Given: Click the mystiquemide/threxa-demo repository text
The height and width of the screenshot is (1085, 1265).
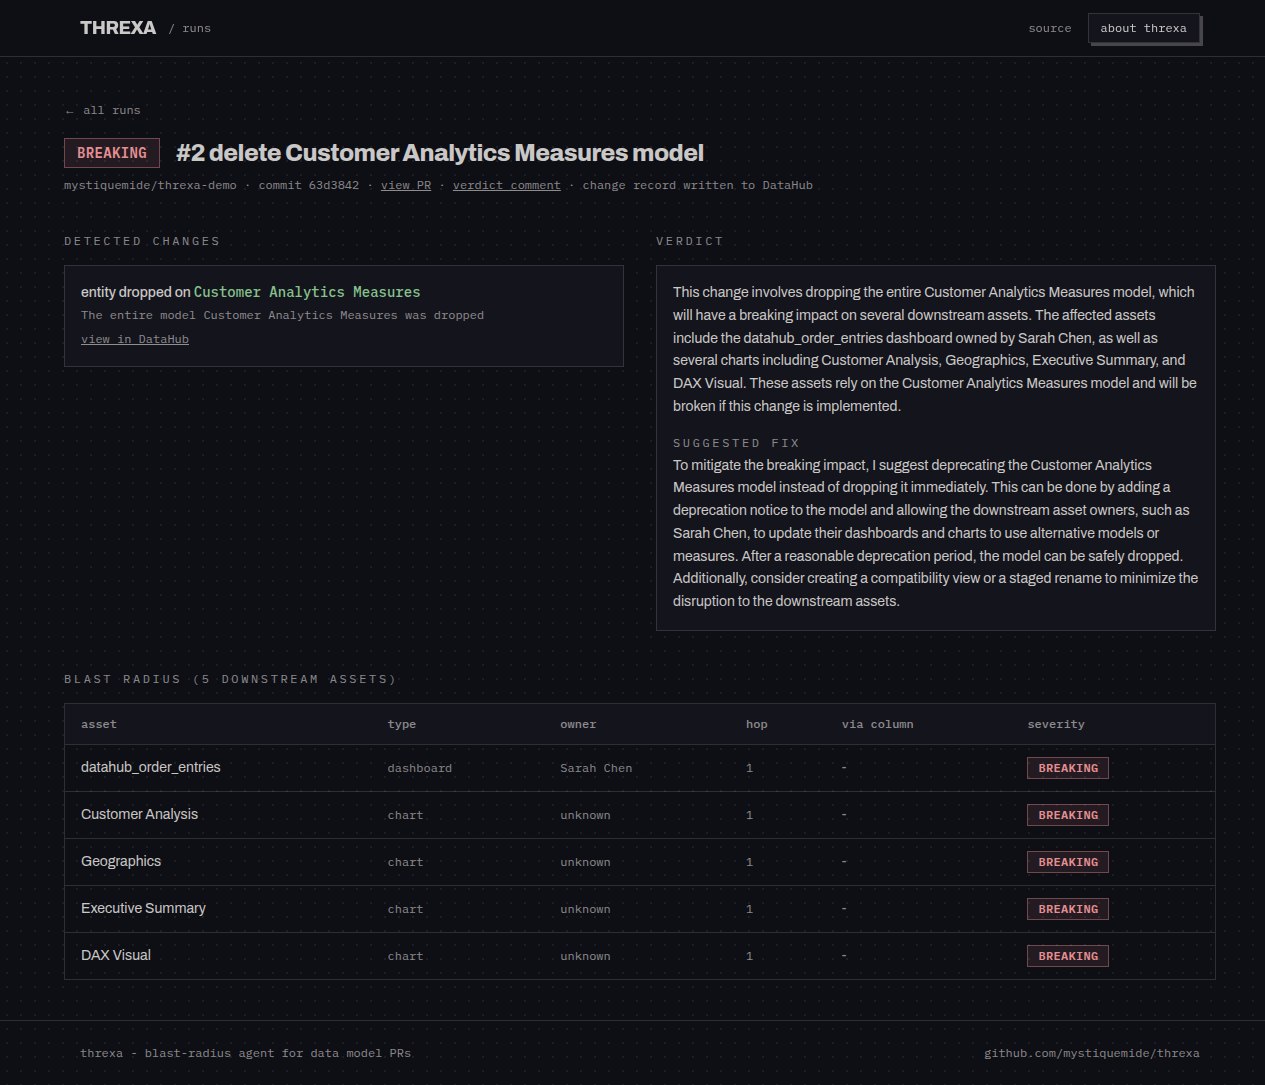Looking at the screenshot, I should tap(150, 185).
